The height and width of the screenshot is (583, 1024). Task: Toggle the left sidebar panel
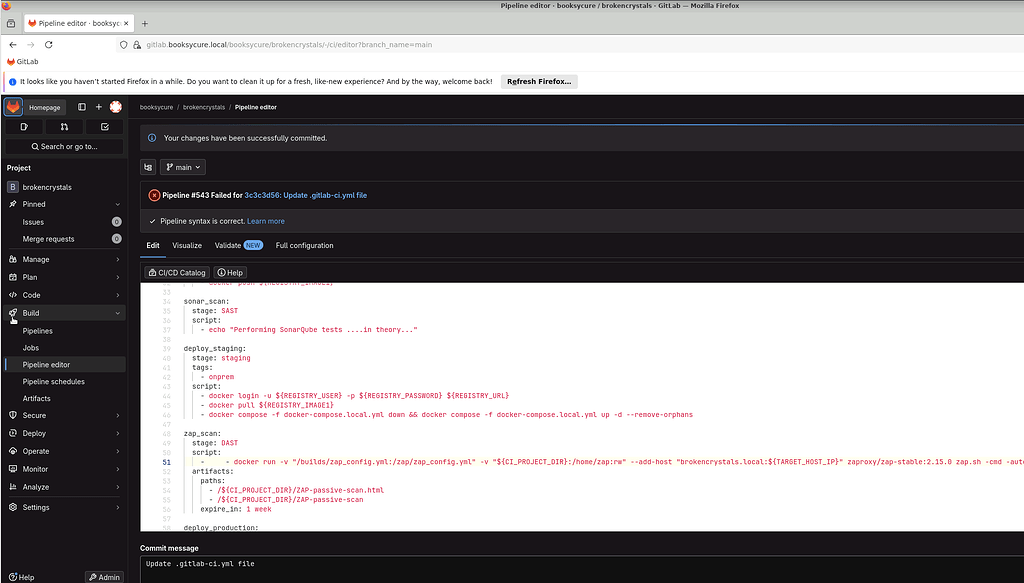(81, 107)
